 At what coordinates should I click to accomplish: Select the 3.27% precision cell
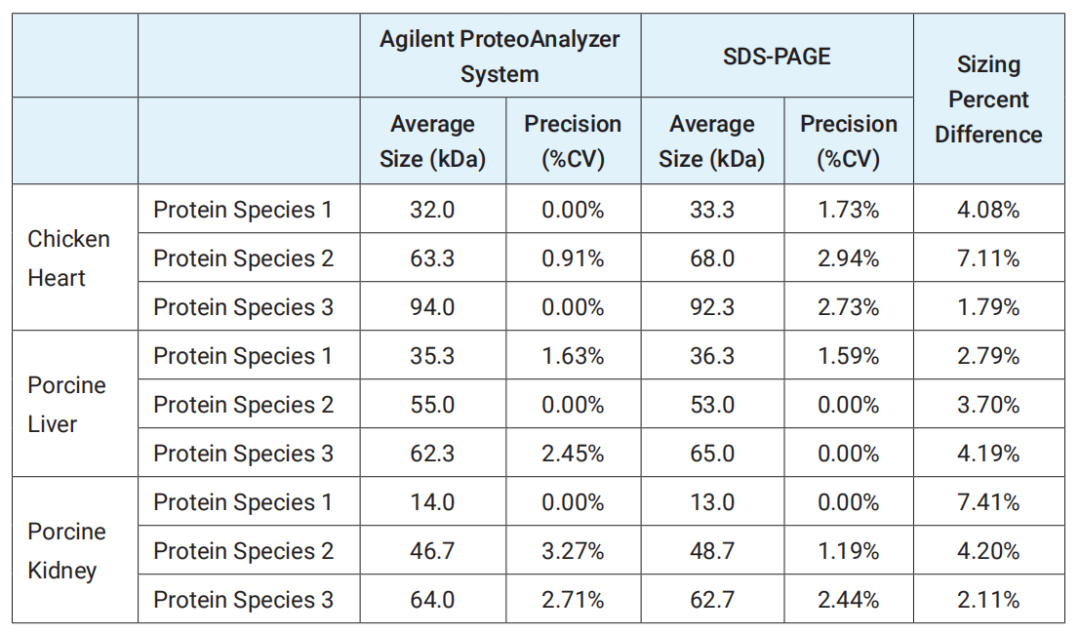tap(573, 551)
